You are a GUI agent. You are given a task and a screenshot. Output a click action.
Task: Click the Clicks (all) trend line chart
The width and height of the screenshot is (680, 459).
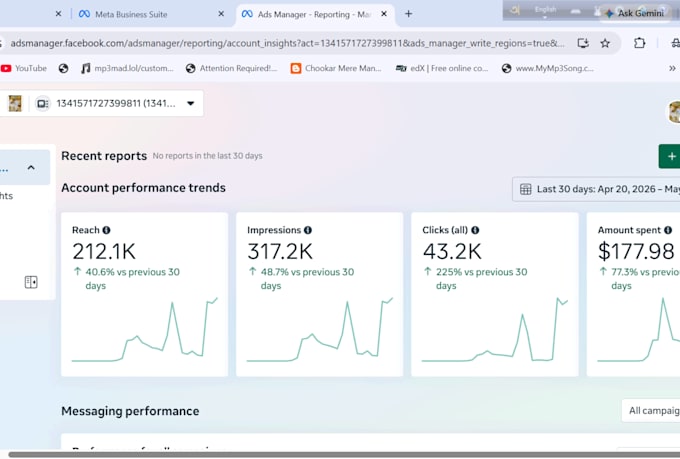[x=495, y=330]
